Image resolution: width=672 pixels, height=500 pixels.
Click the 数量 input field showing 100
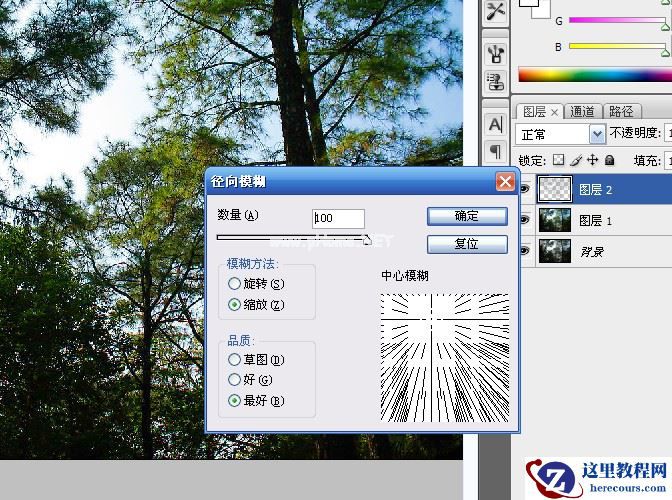[x=339, y=219]
